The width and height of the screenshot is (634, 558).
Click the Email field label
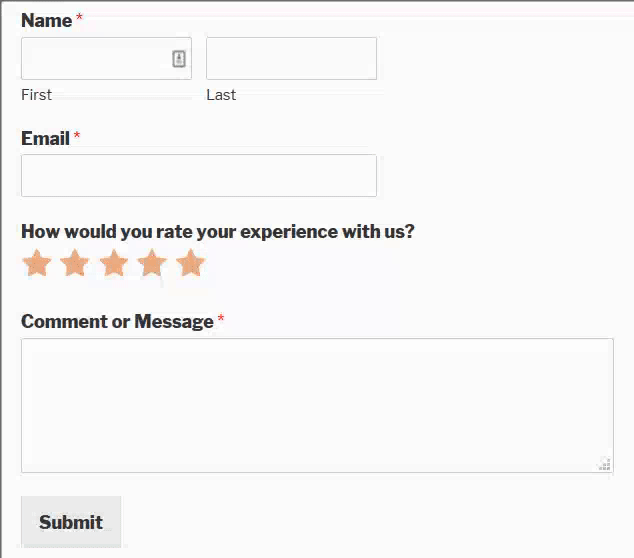45,138
